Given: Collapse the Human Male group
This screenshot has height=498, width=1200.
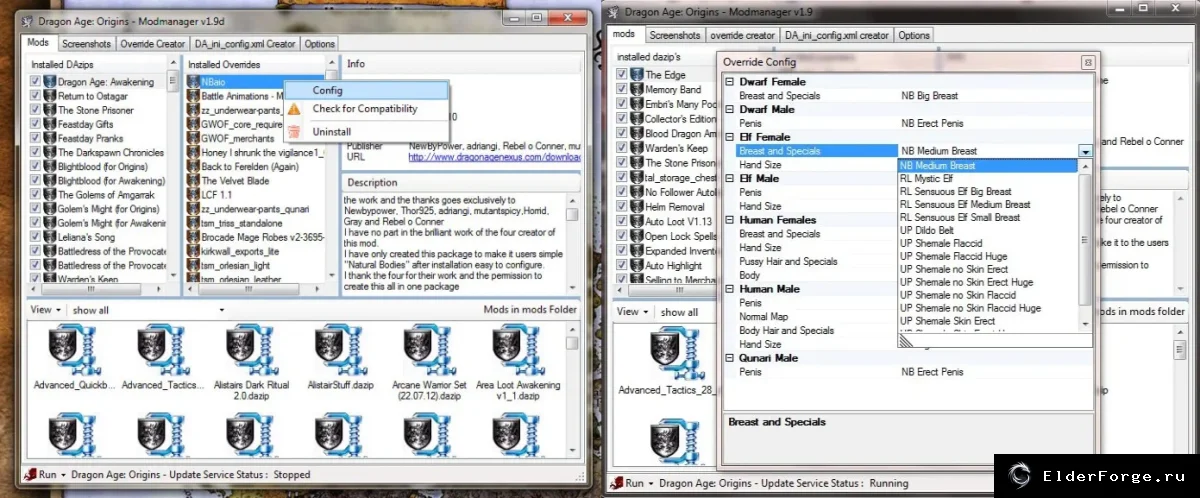Looking at the screenshot, I should [729, 288].
